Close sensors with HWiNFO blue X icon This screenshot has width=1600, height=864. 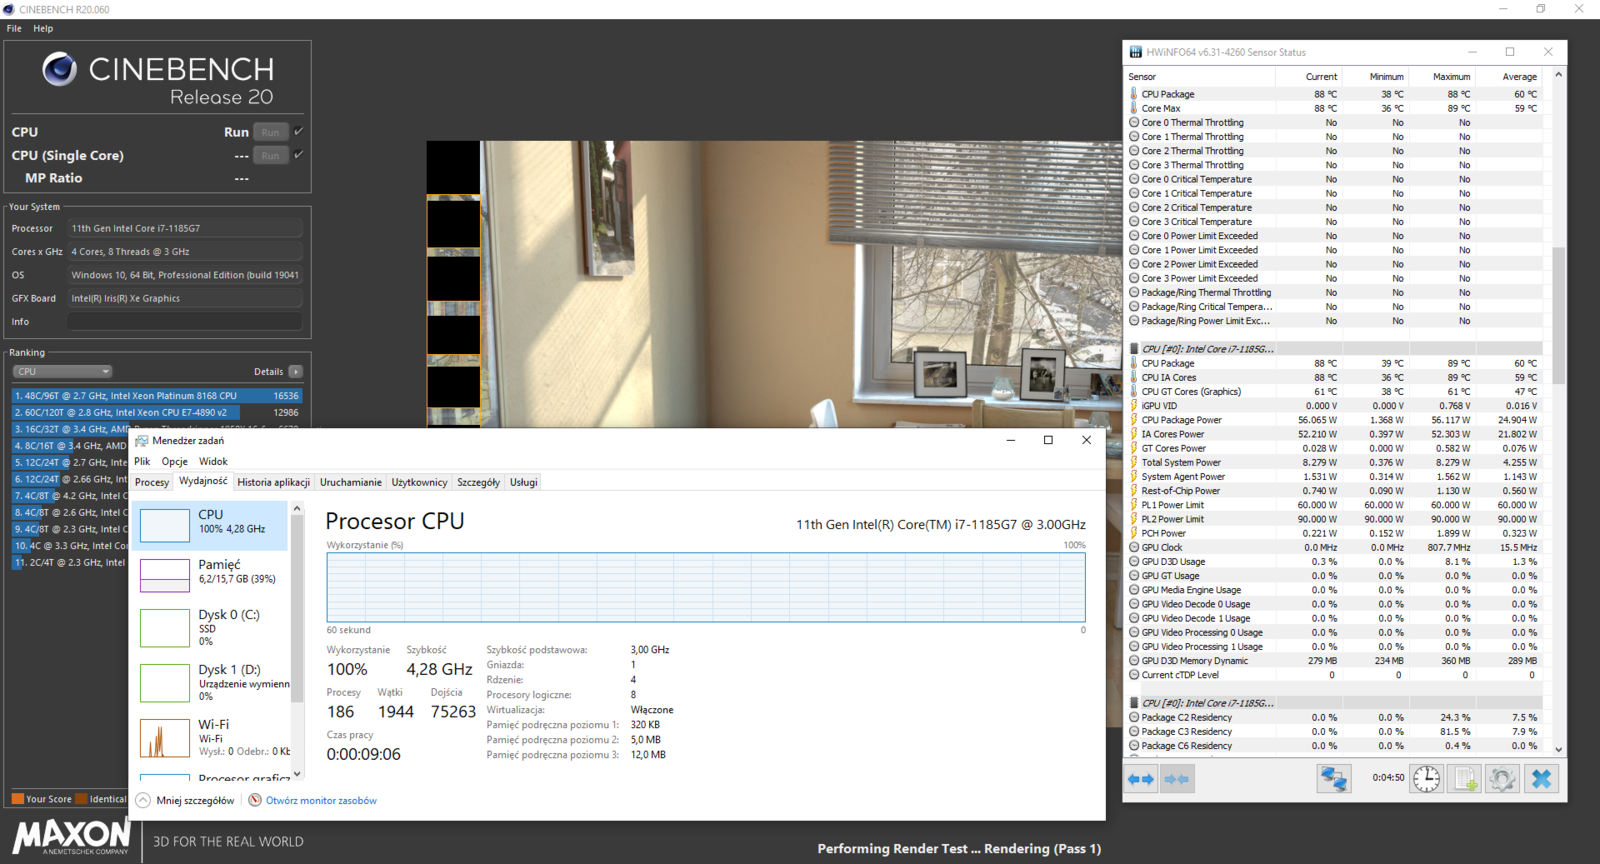point(1541,778)
